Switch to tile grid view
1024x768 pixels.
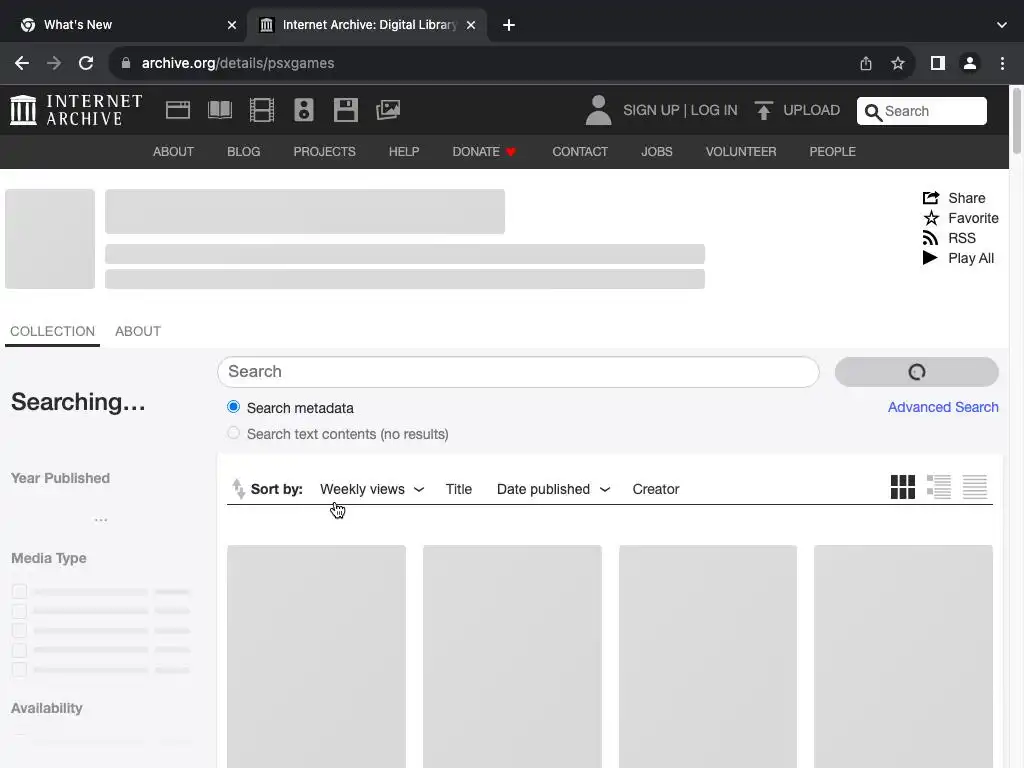coord(903,487)
